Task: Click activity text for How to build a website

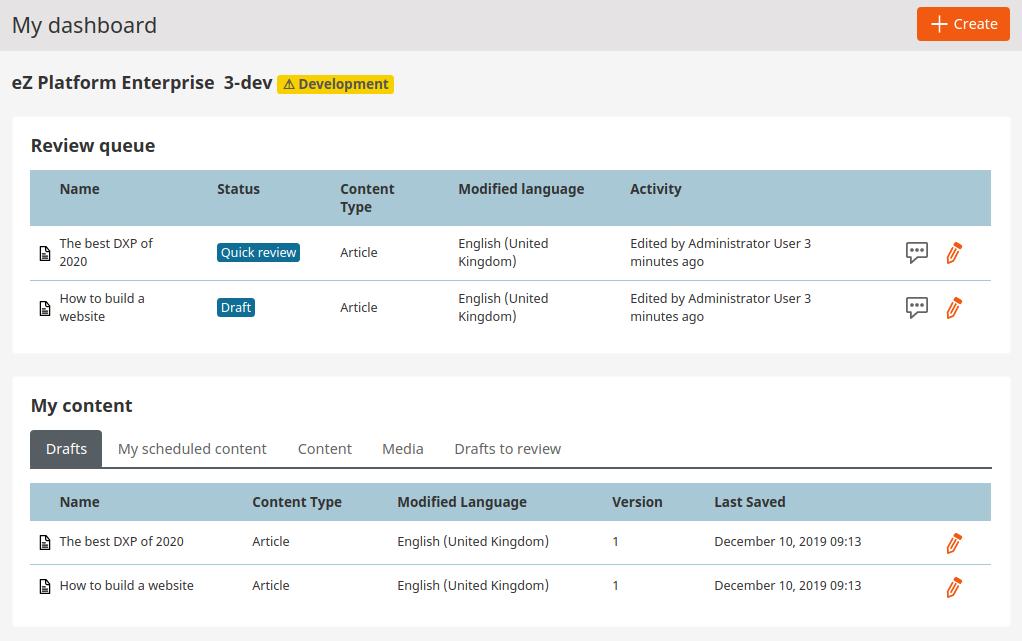Action: (720, 307)
